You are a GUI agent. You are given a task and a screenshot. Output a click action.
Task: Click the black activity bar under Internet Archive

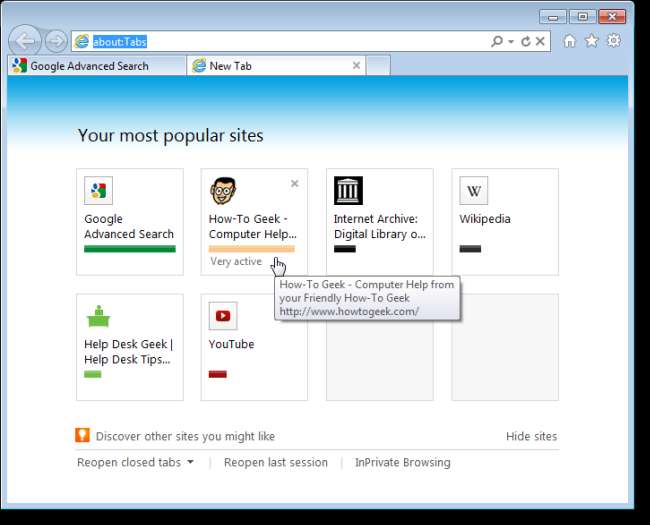click(x=345, y=249)
